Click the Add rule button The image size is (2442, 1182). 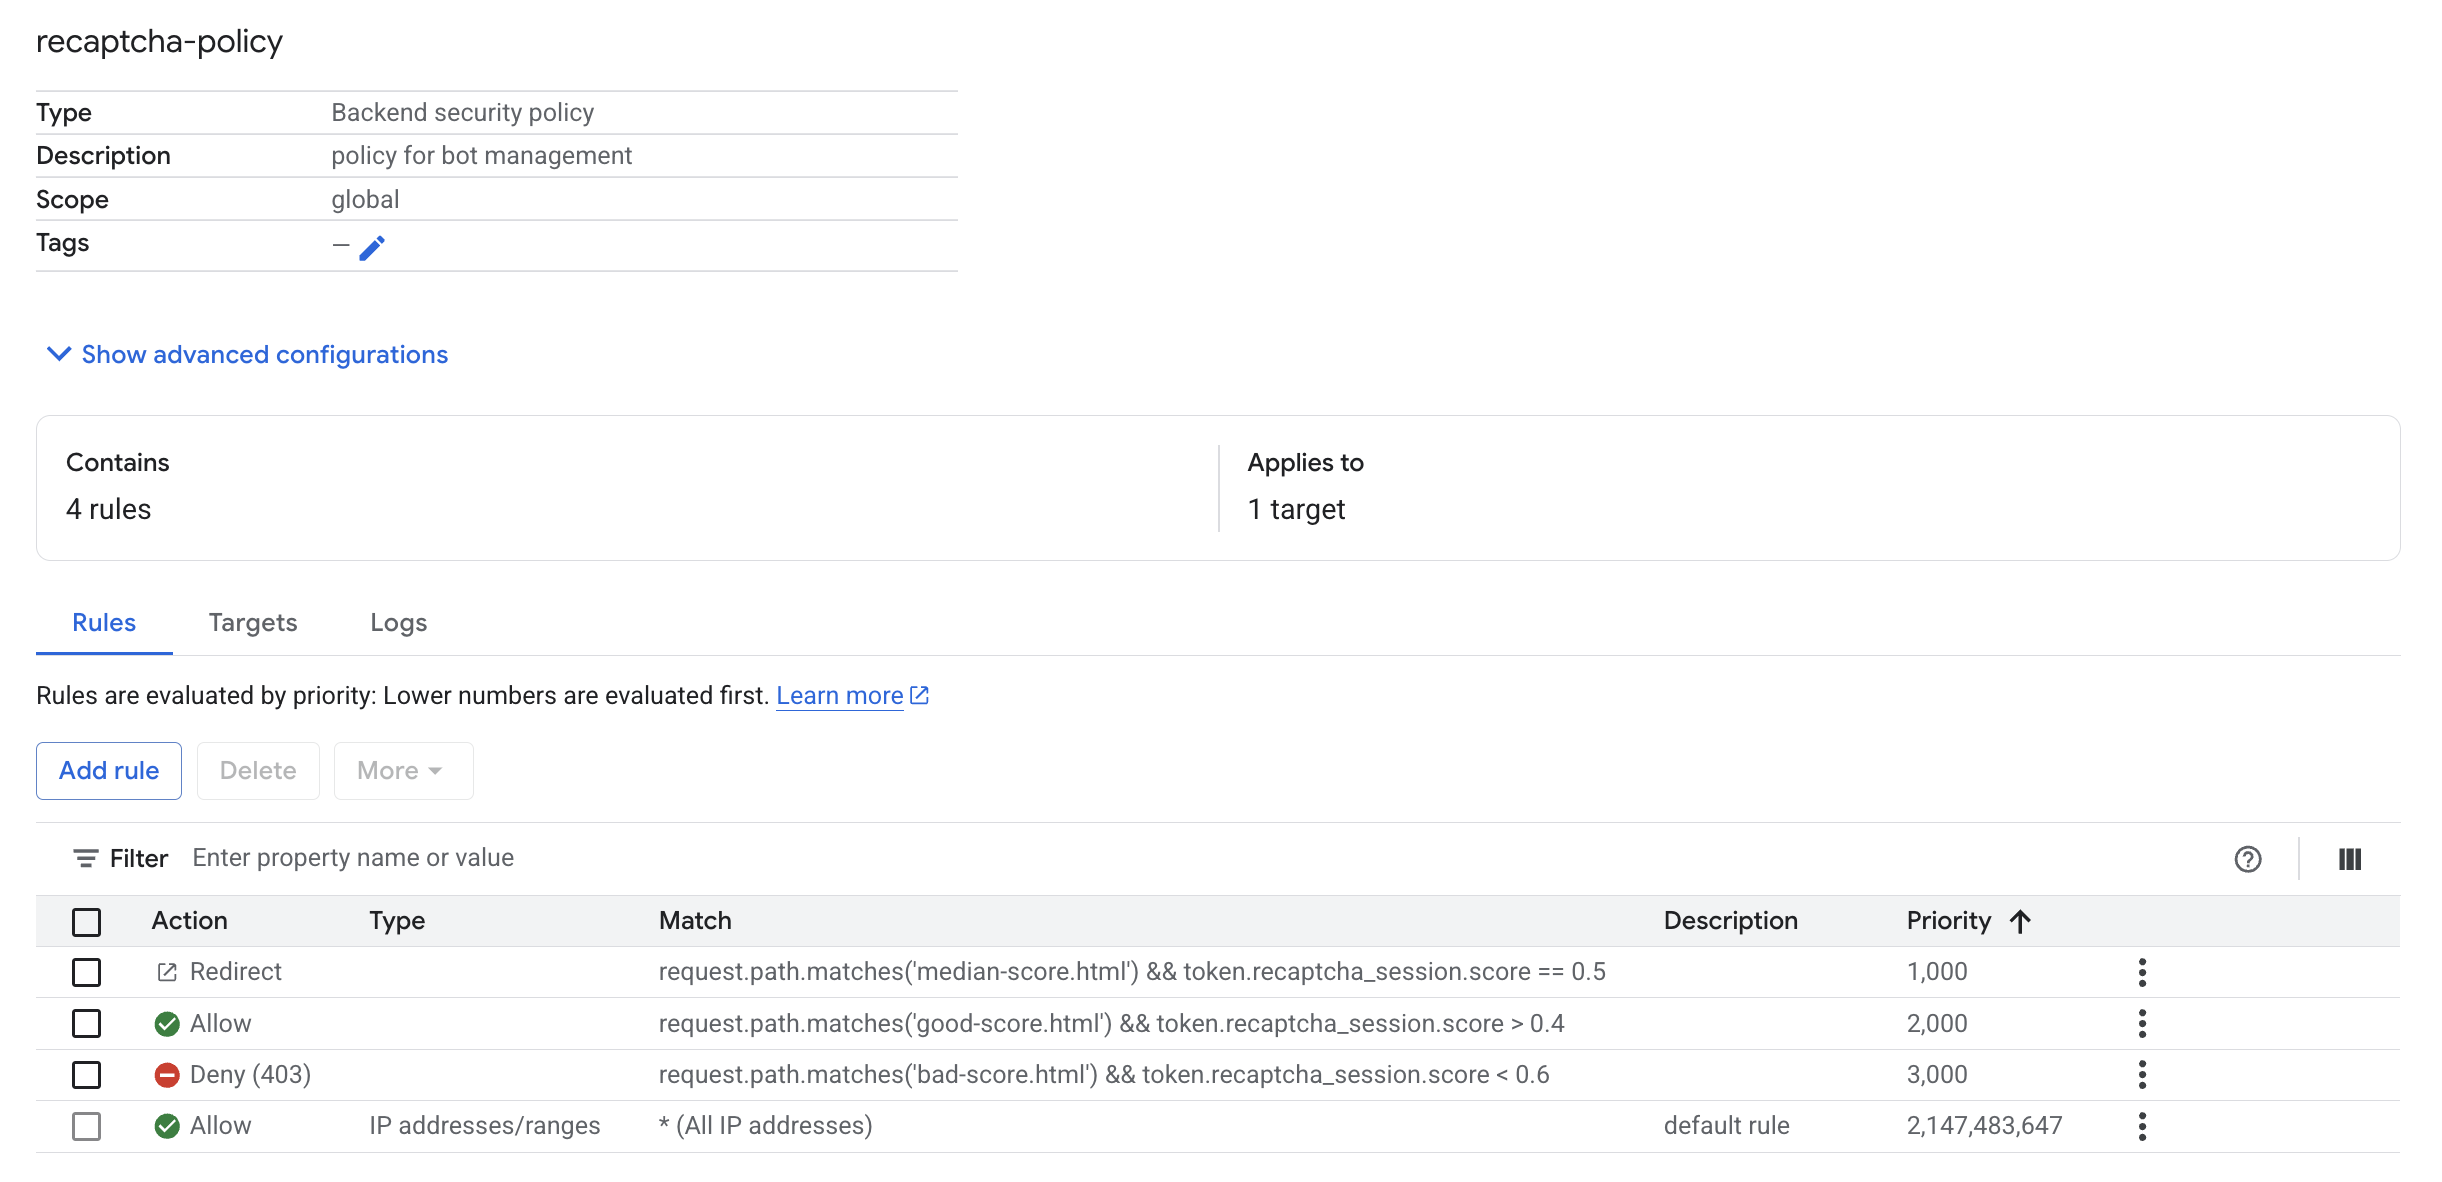point(108,770)
